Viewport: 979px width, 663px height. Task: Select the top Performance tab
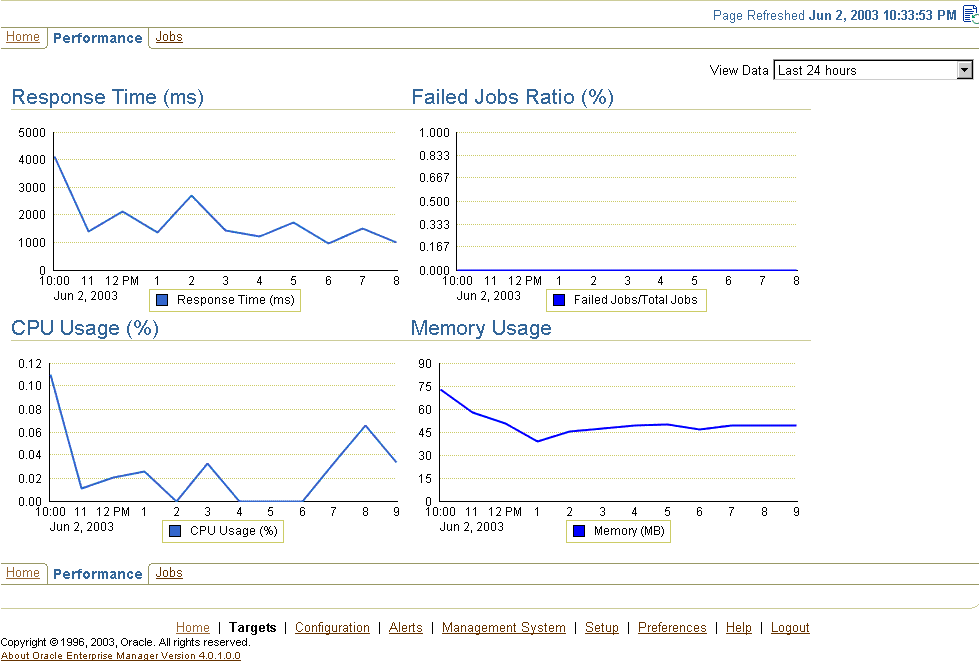[x=97, y=38]
